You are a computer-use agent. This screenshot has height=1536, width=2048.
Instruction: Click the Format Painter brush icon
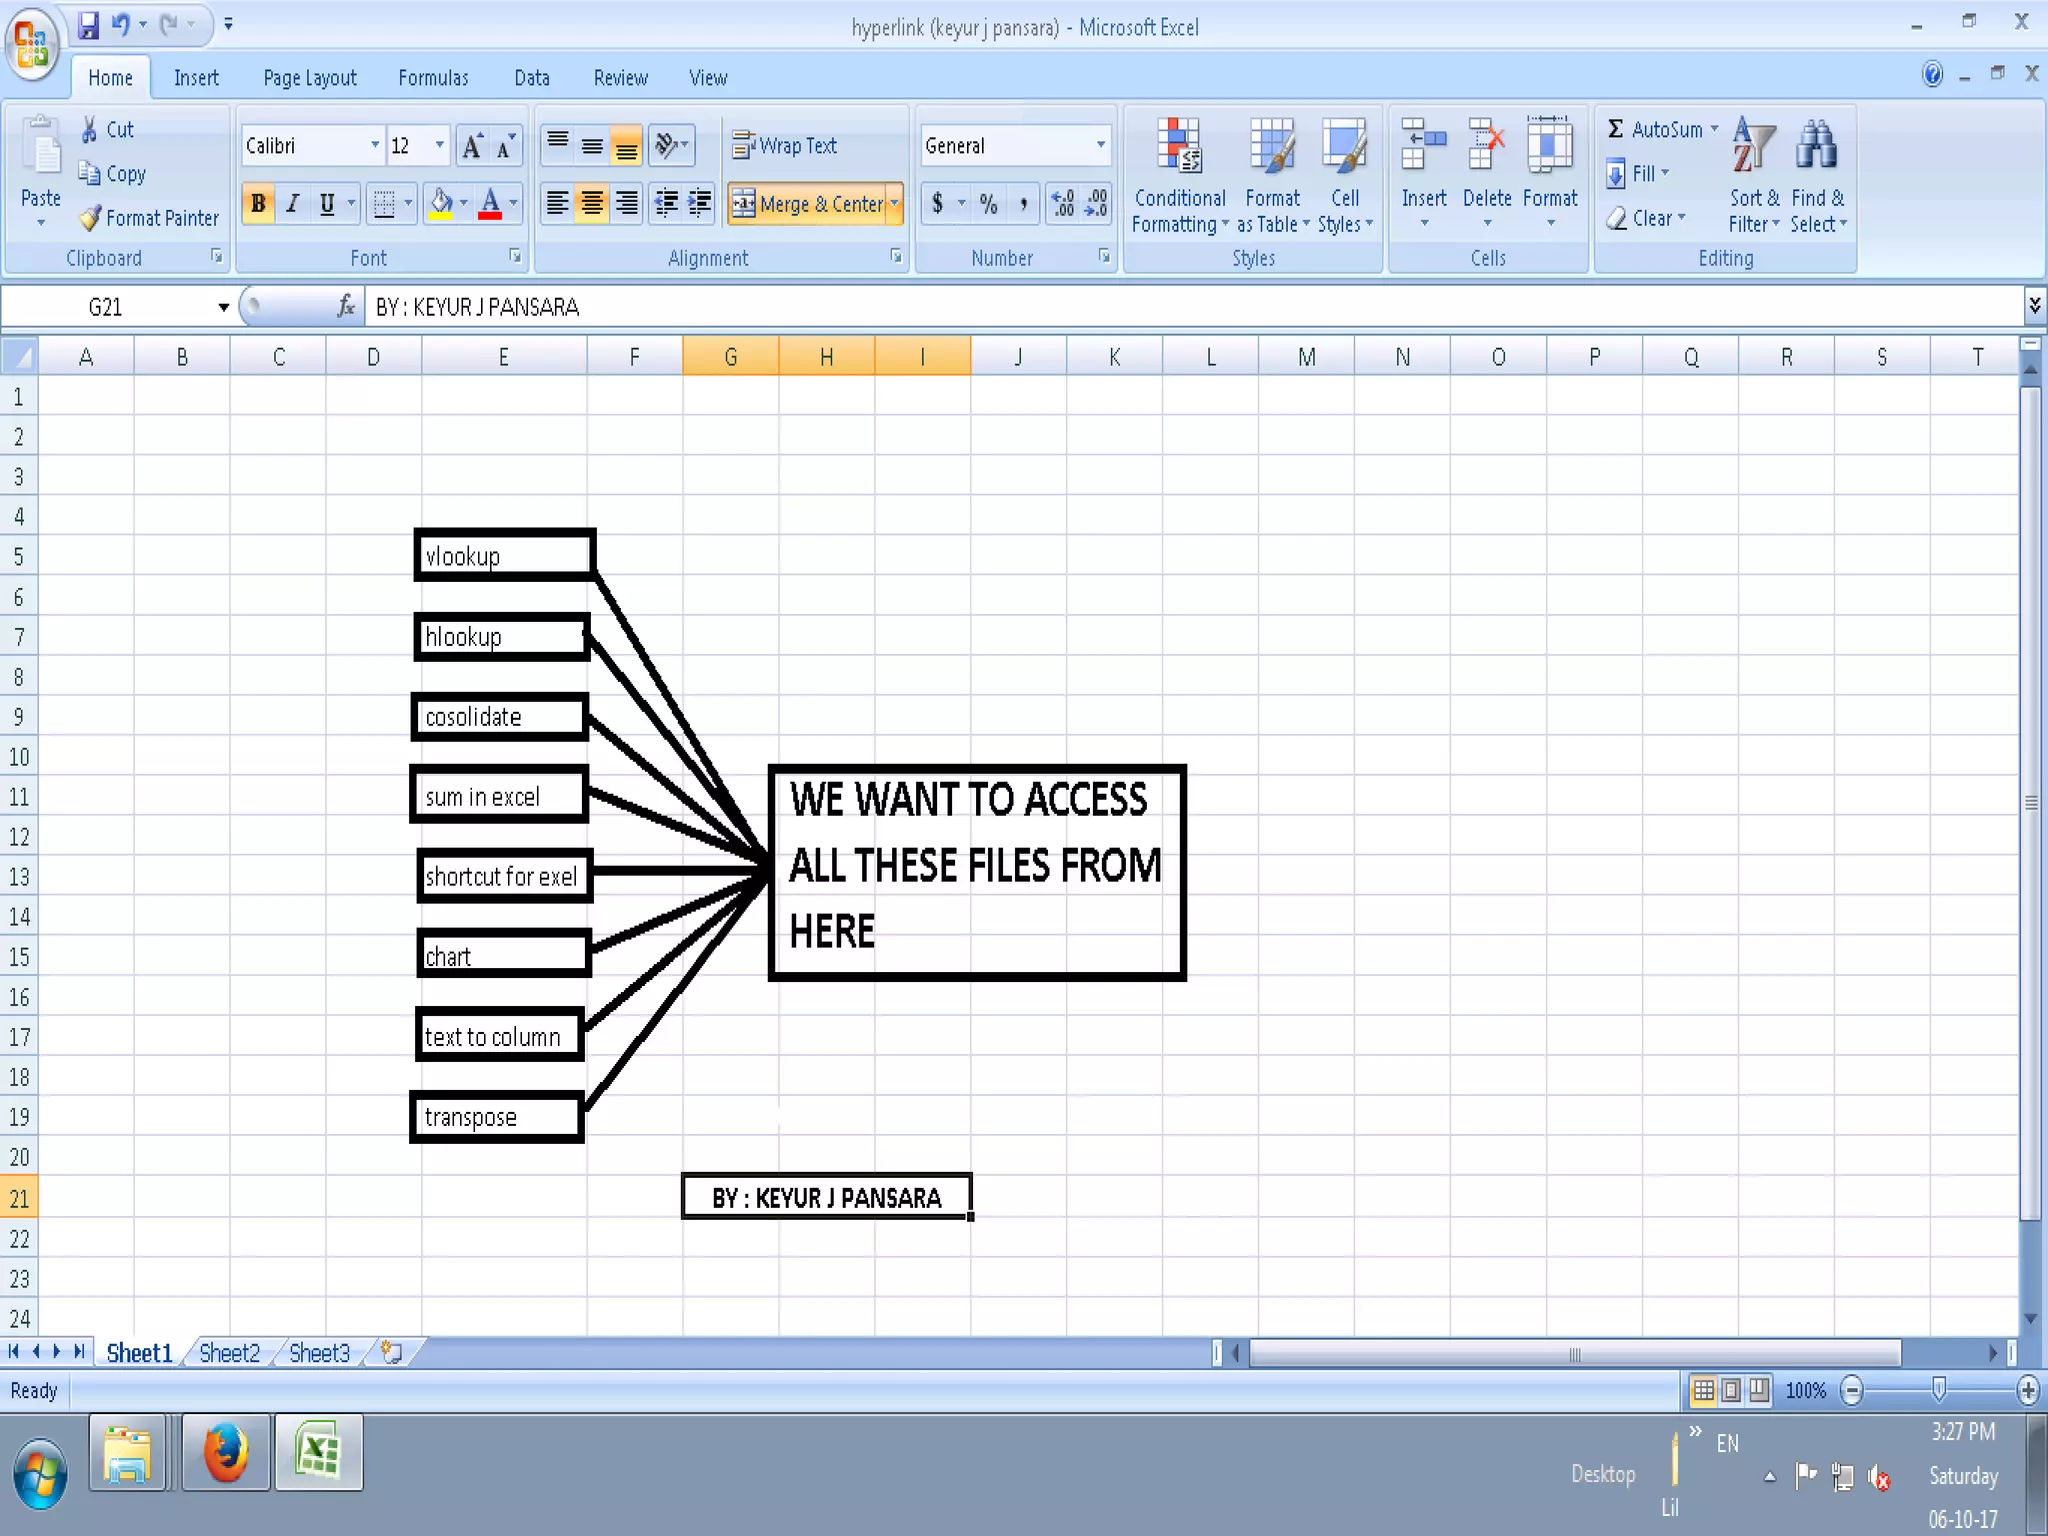point(91,218)
